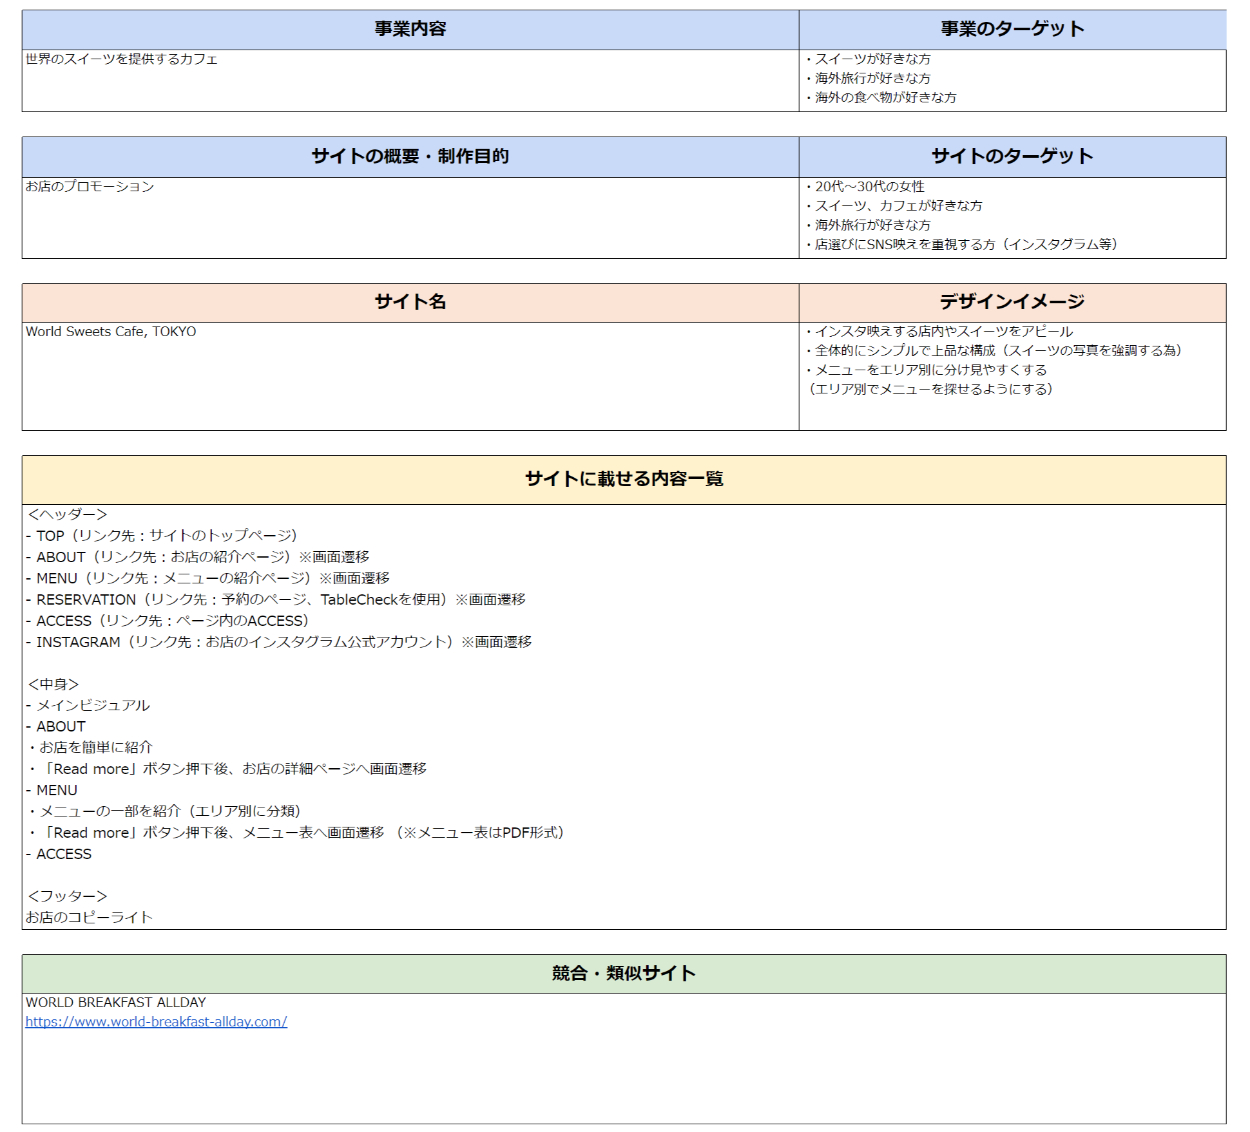Select the 事業内容 header cell
The height and width of the screenshot is (1132, 1250).
point(410,30)
